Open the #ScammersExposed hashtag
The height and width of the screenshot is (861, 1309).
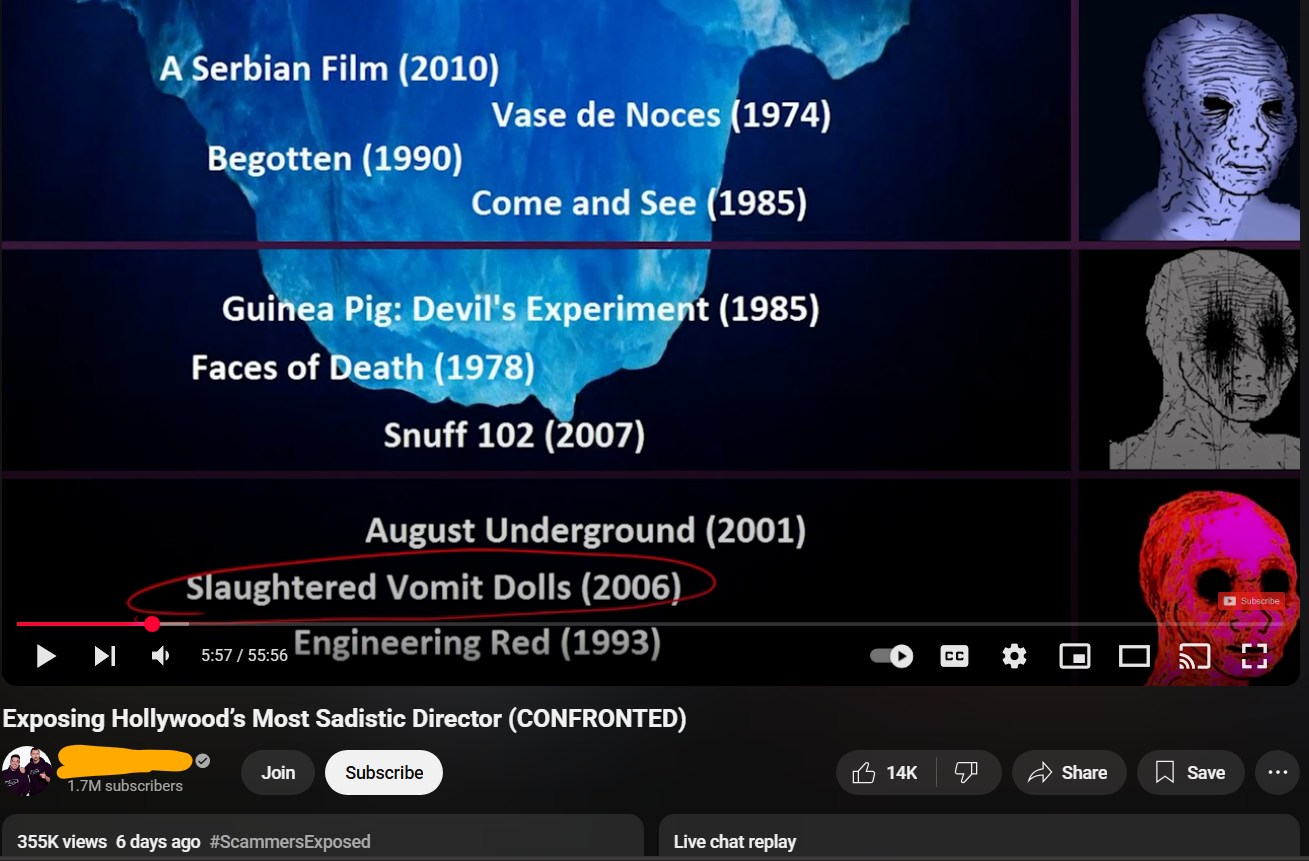click(290, 842)
